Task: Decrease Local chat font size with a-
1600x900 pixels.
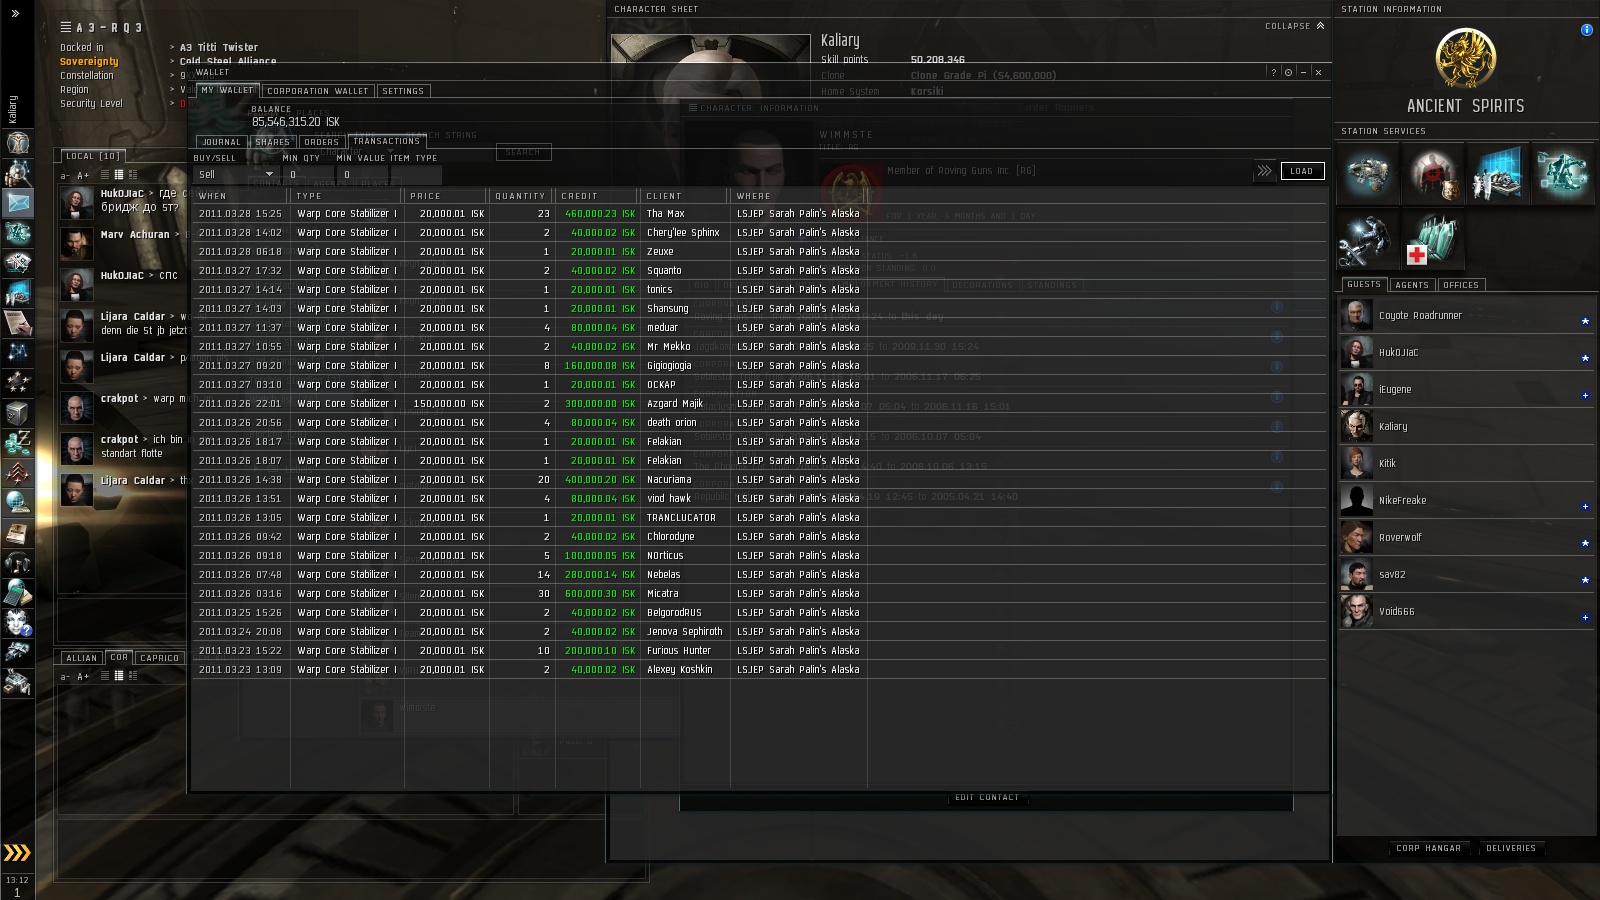Action: click(66, 176)
